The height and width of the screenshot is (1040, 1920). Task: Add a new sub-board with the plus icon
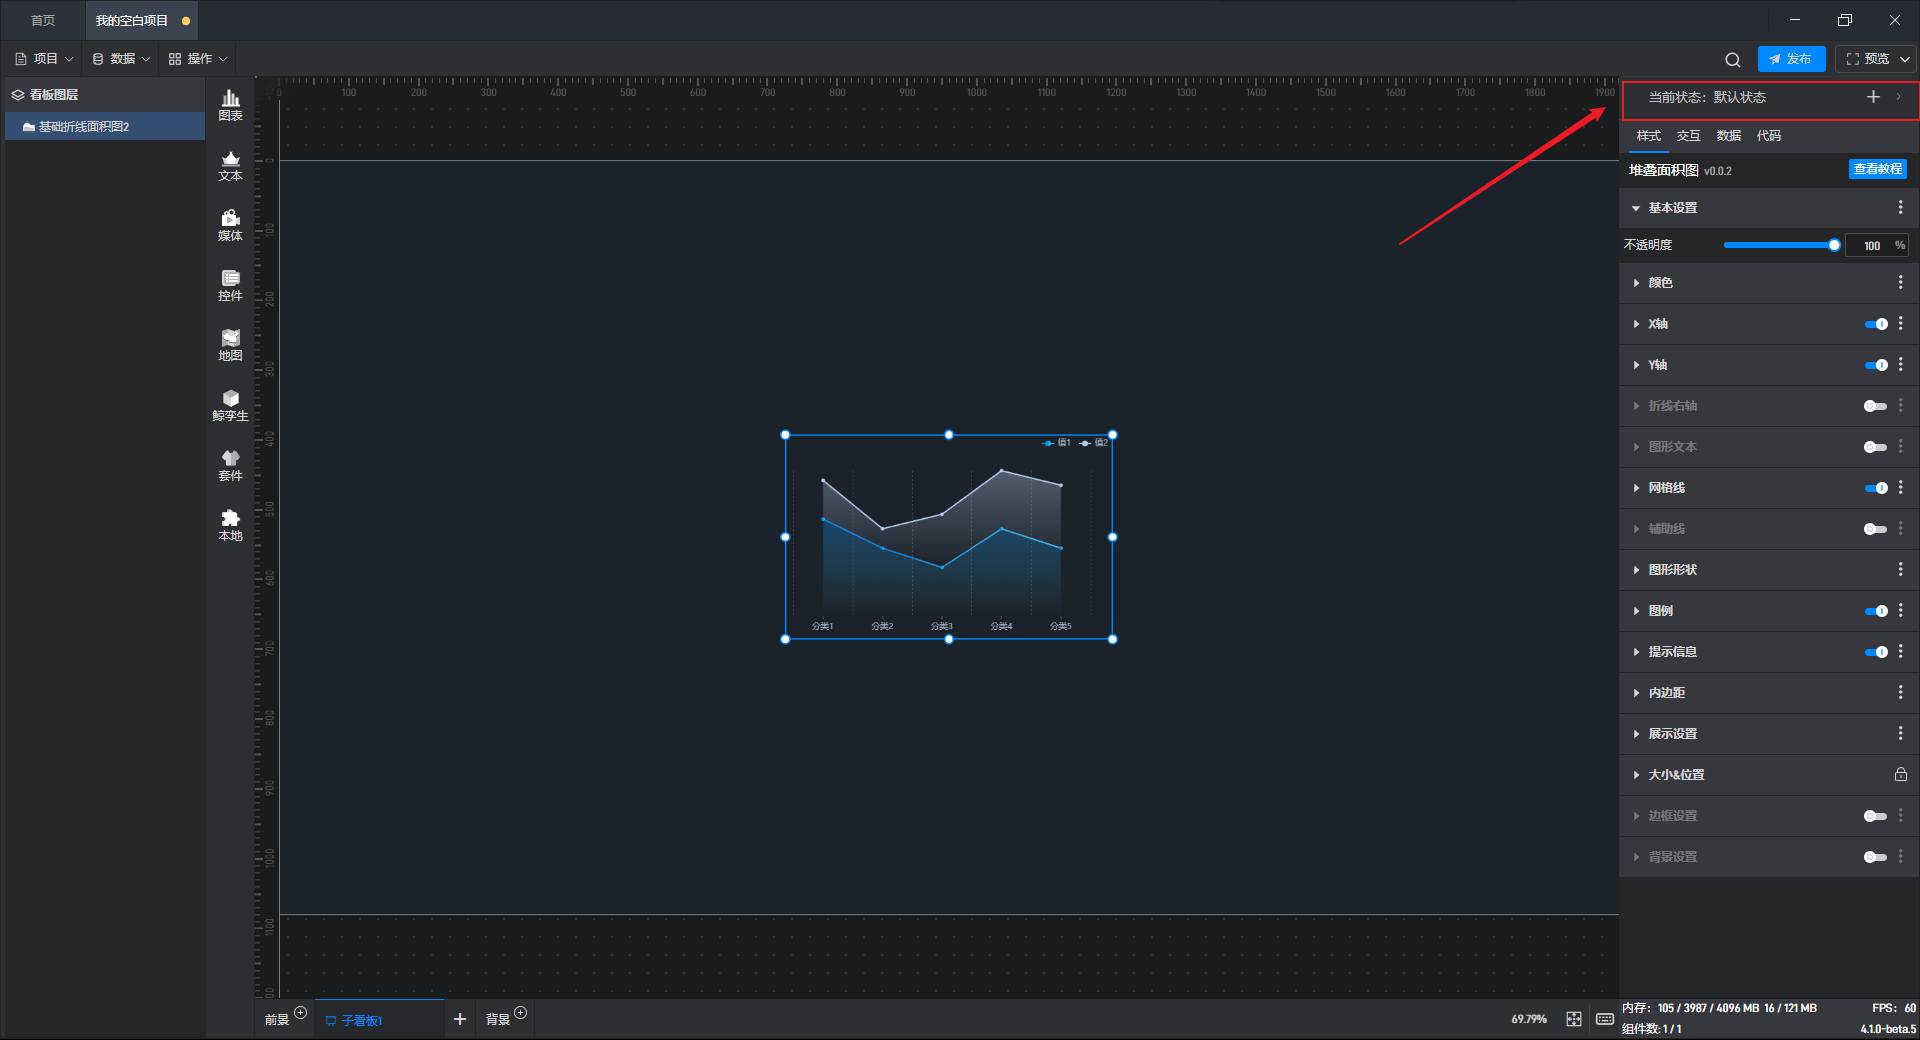click(x=460, y=1019)
